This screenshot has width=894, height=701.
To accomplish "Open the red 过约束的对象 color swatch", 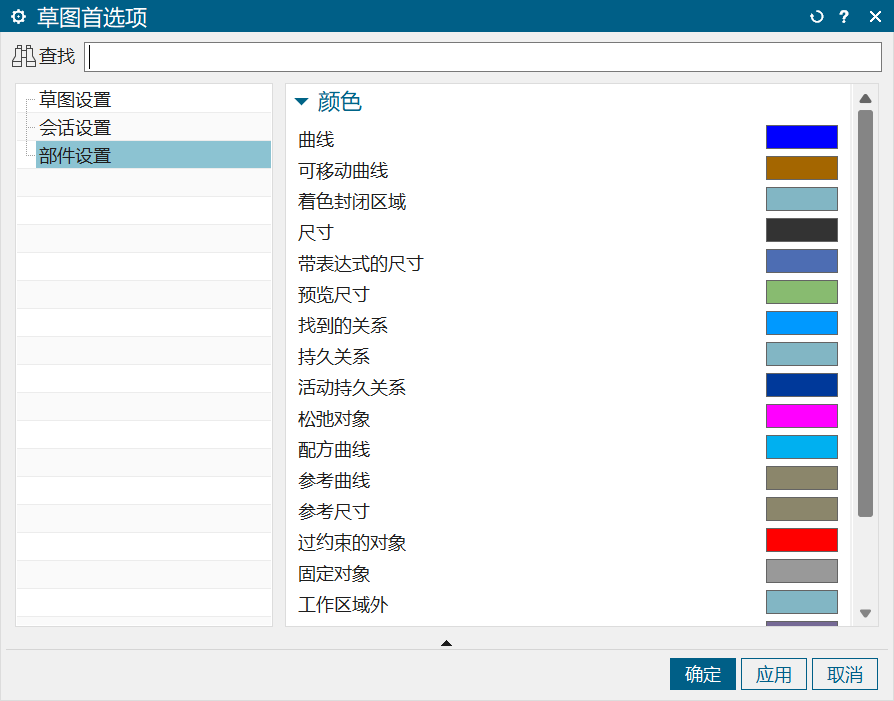I will [x=801, y=540].
